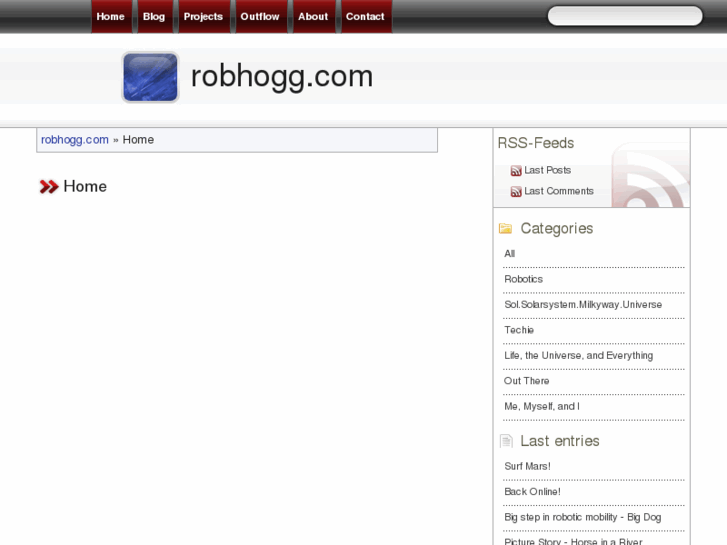Image resolution: width=727 pixels, height=545 pixels.
Task: Click the Last entries document icon
Action: [x=506, y=441]
